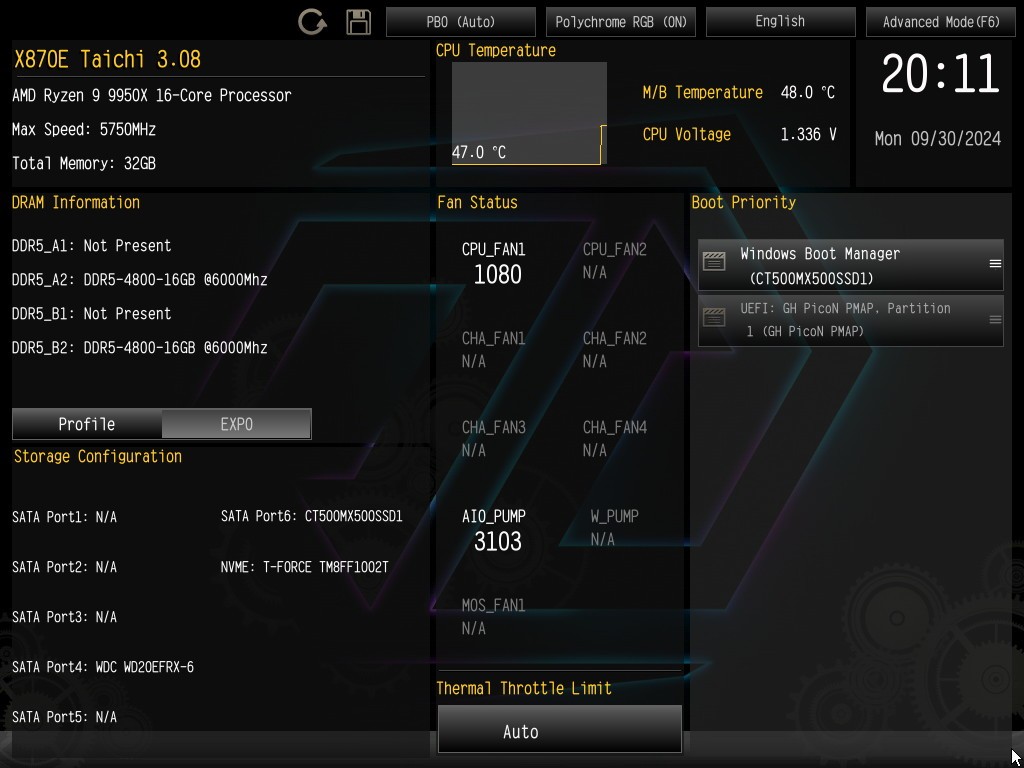Screen dimensions: 1024x768
Task: Enable the EXPO memory profile
Action: [x=236, y=424]
